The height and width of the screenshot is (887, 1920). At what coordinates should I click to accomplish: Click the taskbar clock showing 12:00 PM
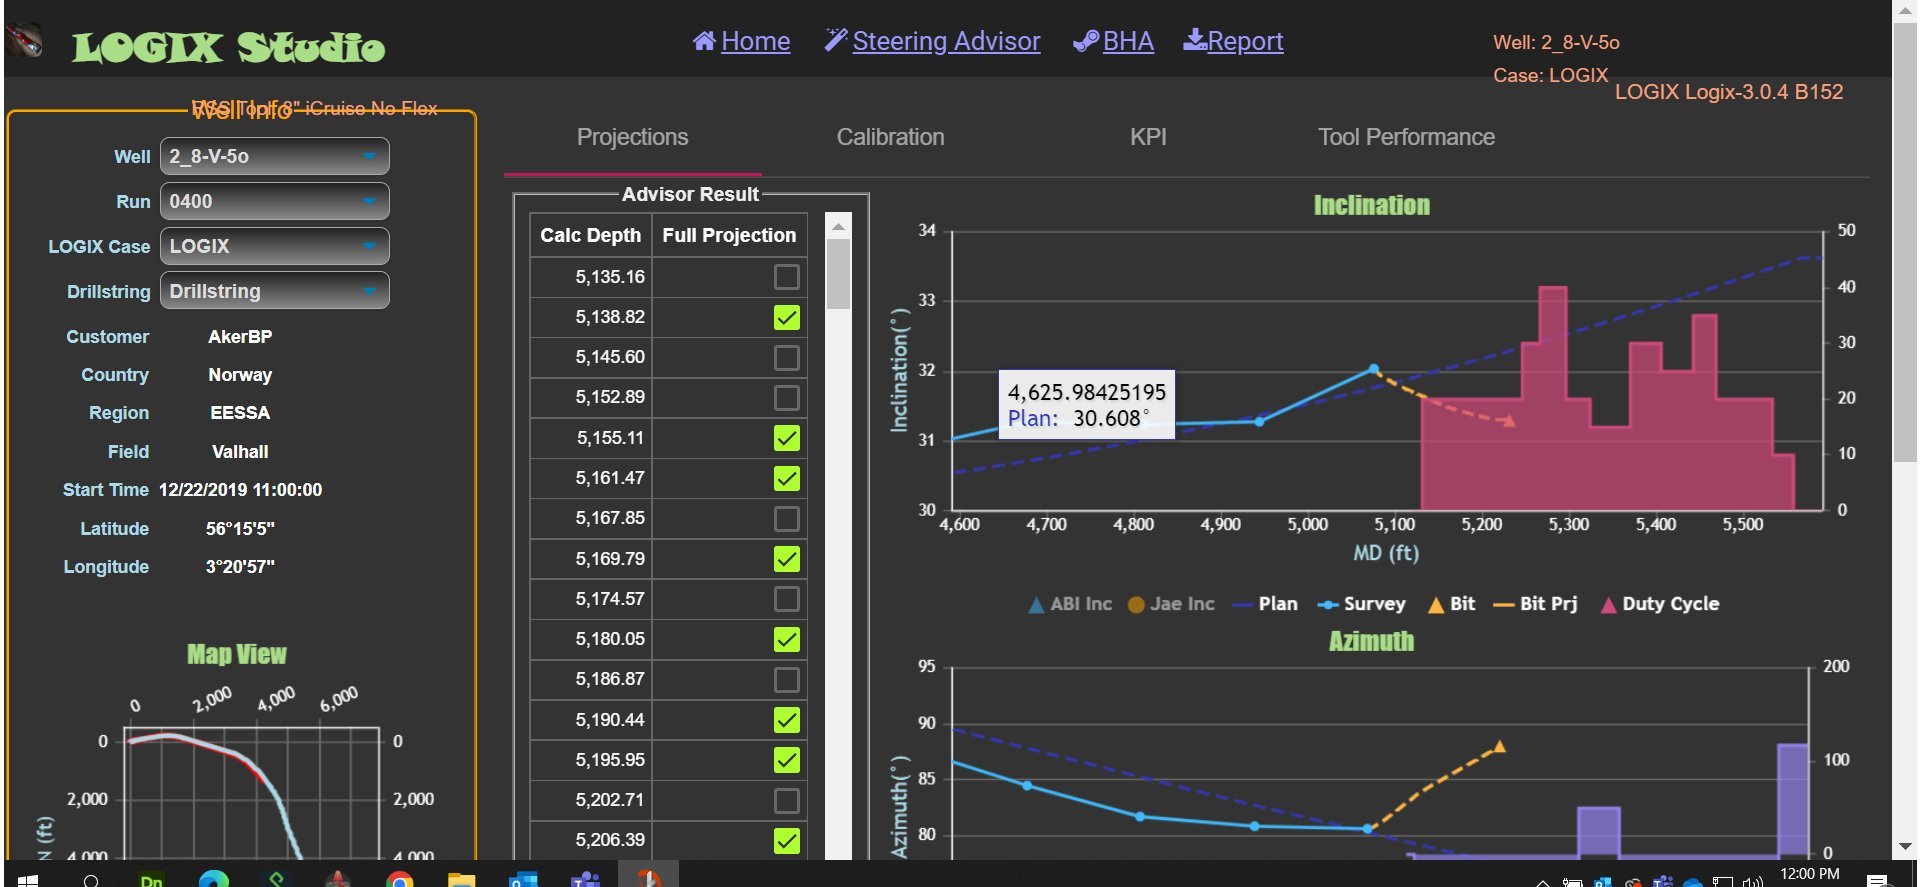click(x=1809, y=874)
